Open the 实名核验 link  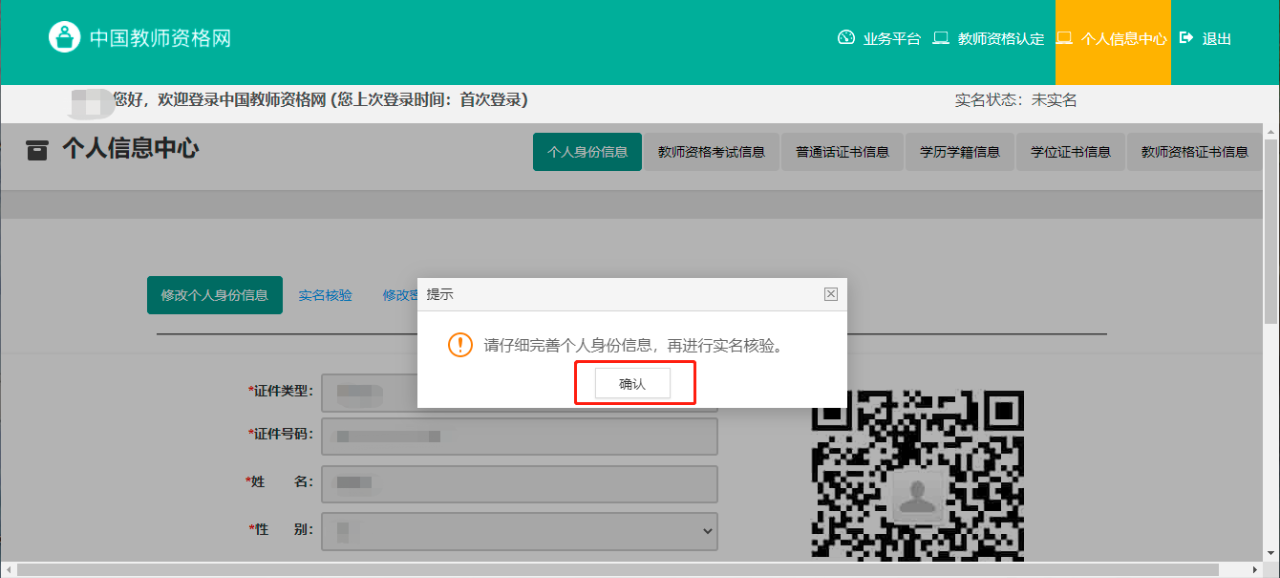click(325, 295)
